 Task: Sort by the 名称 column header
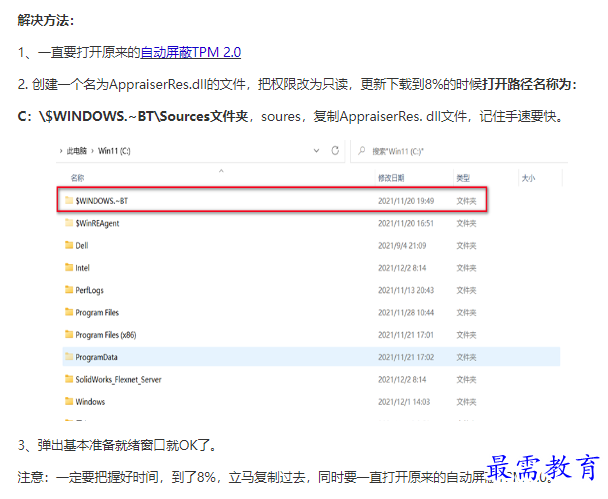click(x=77, y=178)
